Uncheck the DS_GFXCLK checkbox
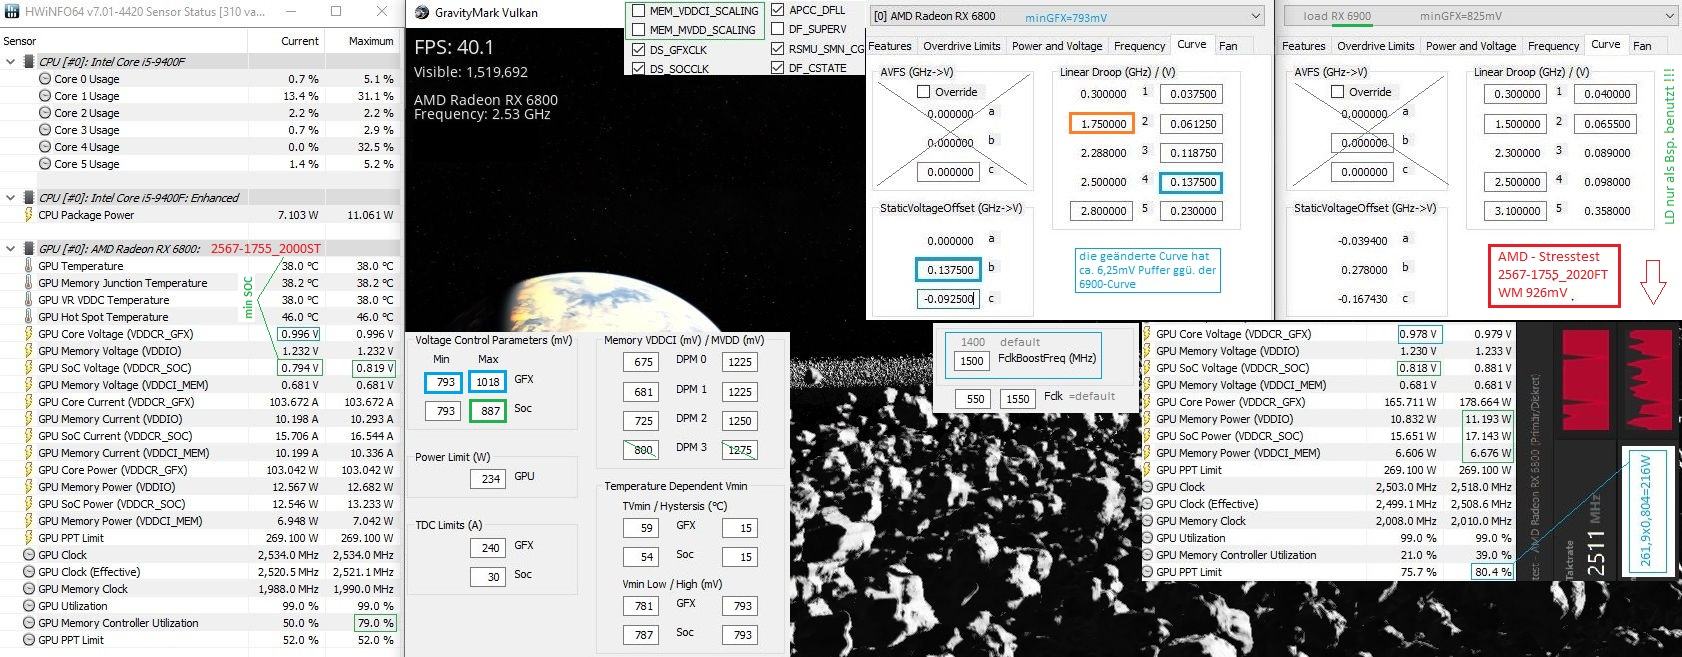The image size is (1682, 657). tap(638, 49)
